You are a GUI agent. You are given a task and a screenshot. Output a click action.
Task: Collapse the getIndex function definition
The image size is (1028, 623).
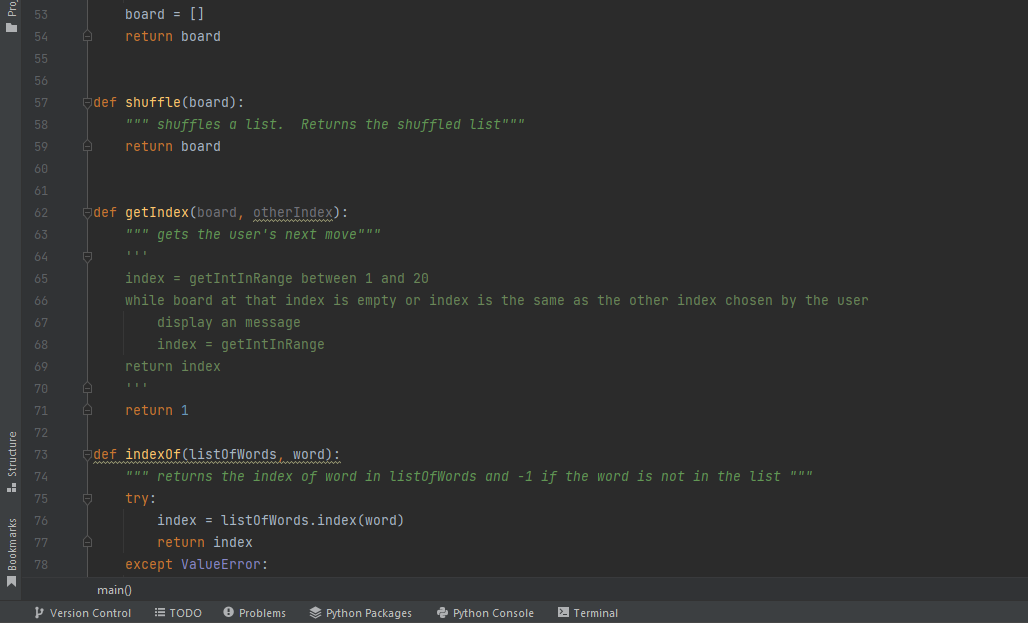(x=87, y=212)
